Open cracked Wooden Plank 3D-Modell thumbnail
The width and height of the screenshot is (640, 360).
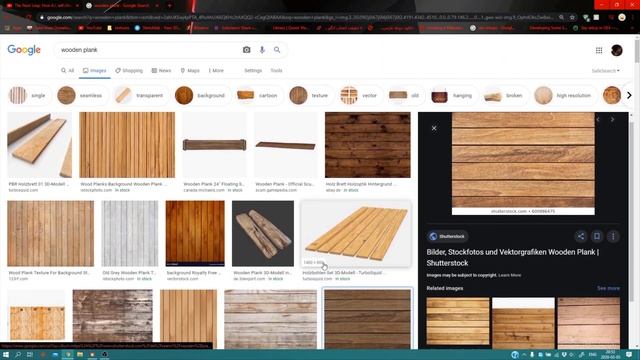[x=263, y=233]
